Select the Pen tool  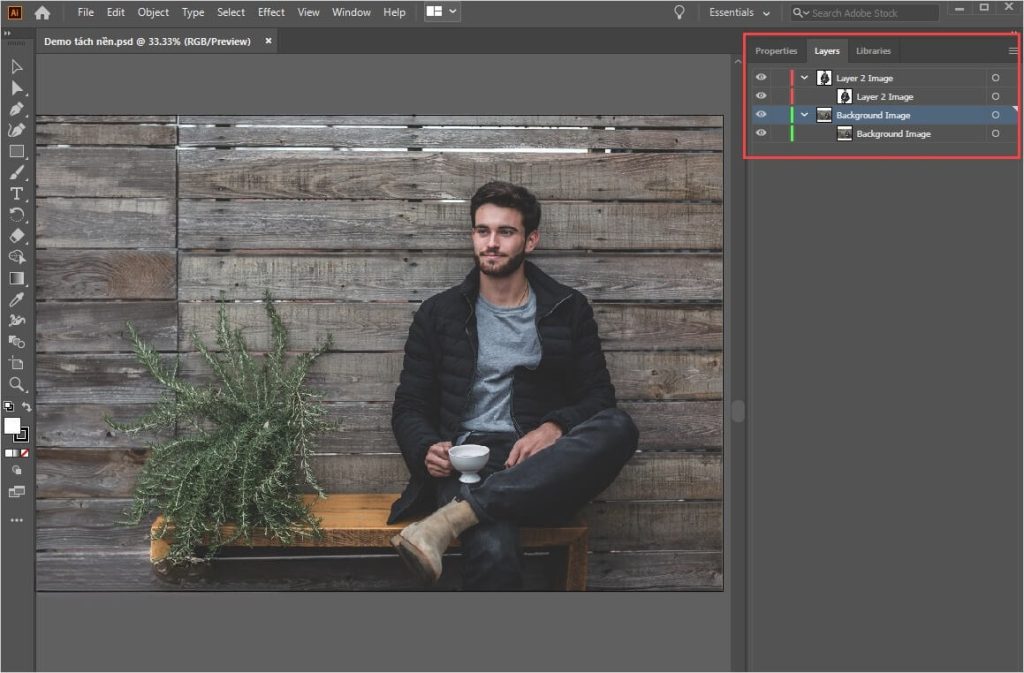click(17, 109)
